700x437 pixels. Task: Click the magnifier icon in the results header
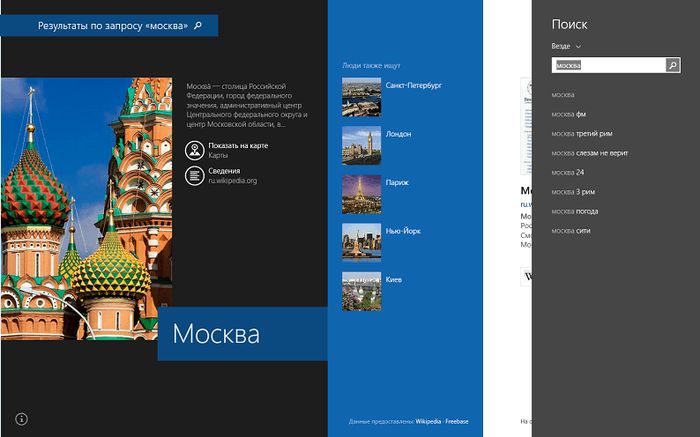click(198, 25)
